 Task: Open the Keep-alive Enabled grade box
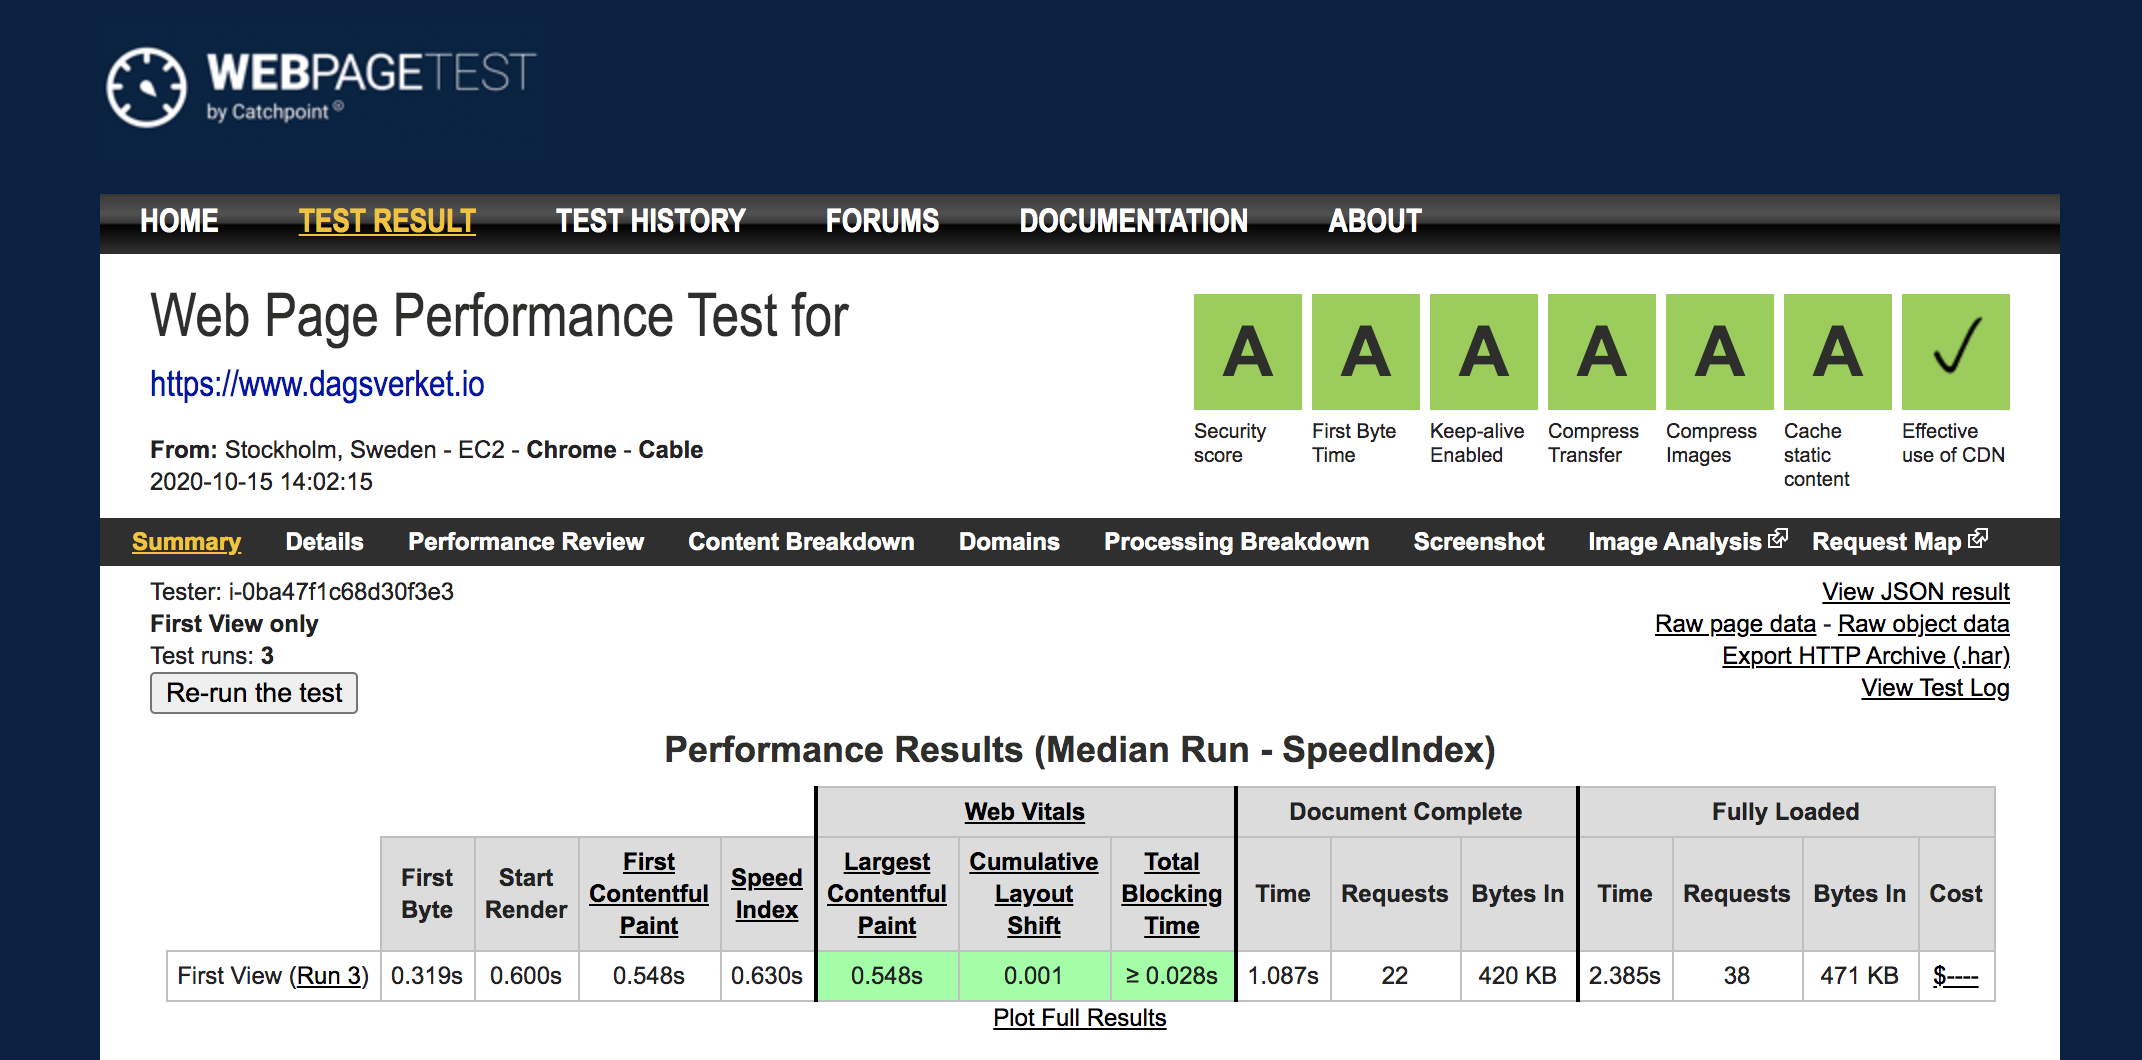(1483, 352)
